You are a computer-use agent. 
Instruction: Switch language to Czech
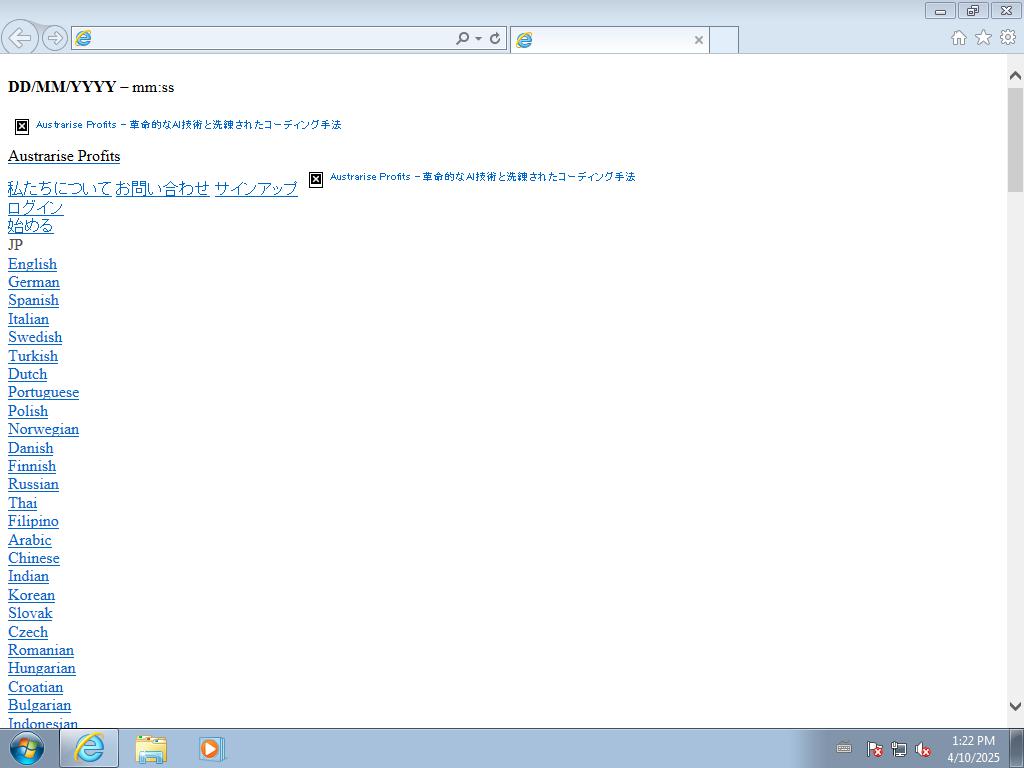(x=28, y=632)
